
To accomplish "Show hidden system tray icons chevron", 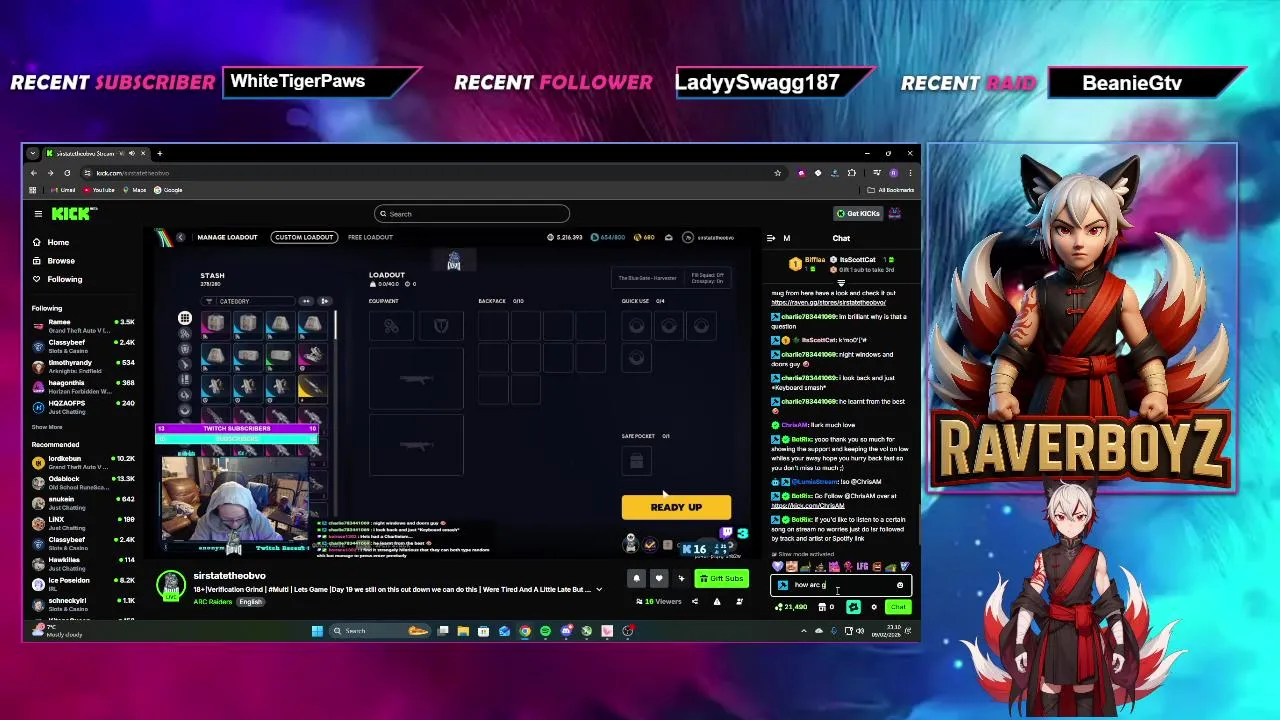I will click(x=804, y=631).
